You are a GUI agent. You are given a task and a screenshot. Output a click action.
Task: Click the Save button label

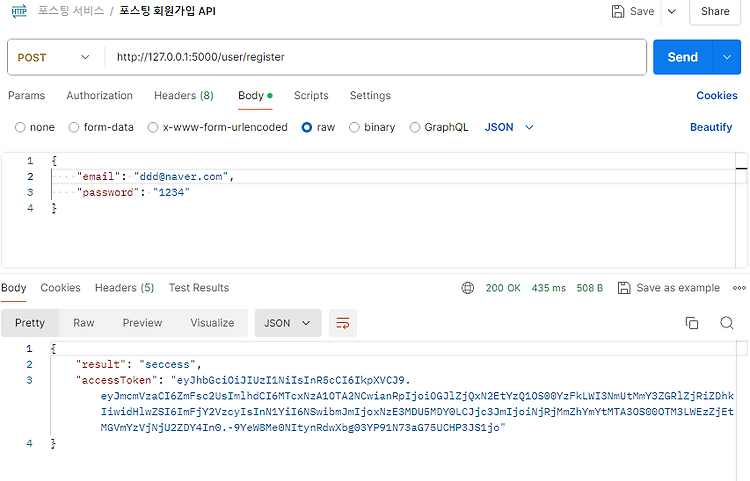click(642, 11)
